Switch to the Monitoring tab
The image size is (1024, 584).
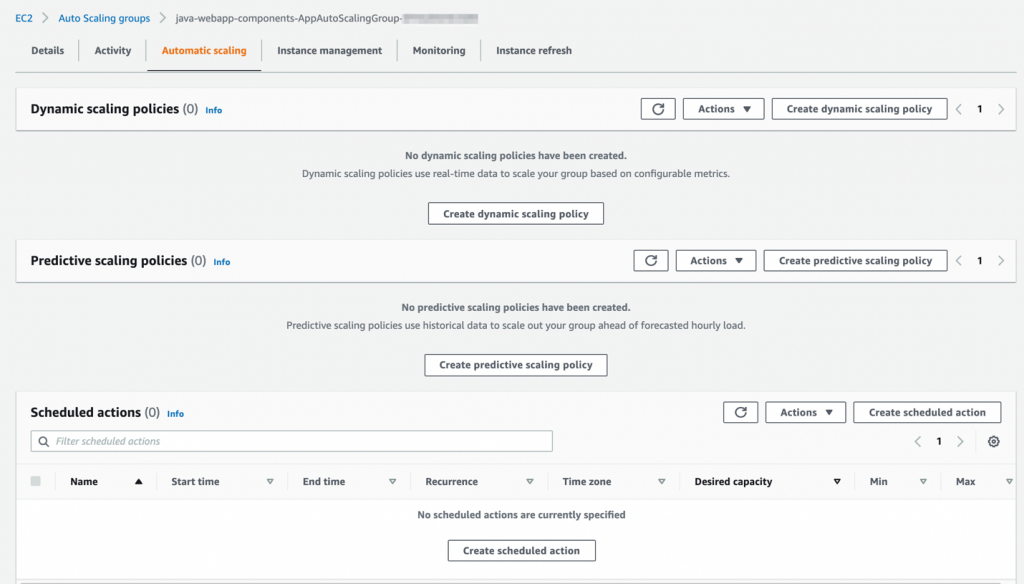[438, 50]
